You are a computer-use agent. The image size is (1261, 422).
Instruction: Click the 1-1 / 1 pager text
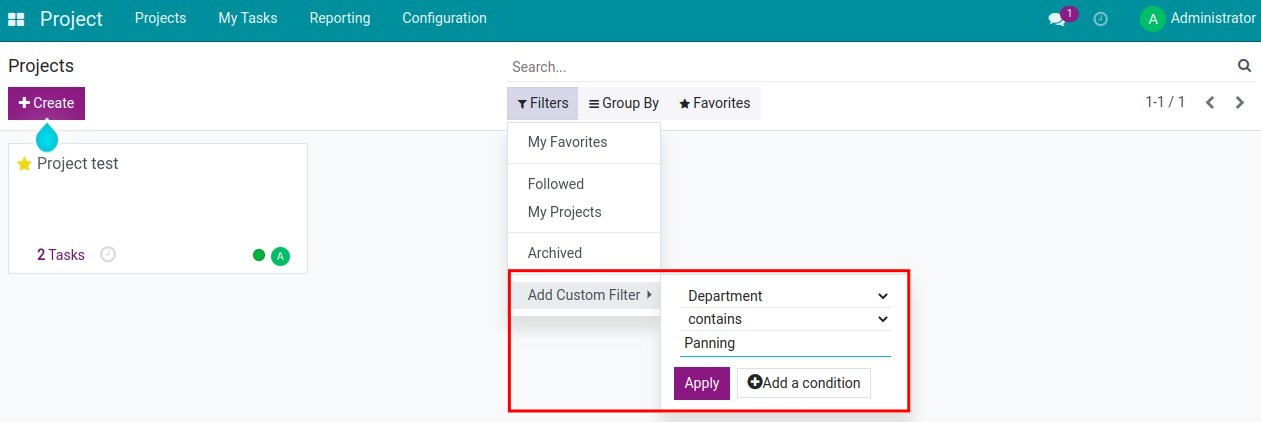pyautogui.click(x=1165, y=102)
